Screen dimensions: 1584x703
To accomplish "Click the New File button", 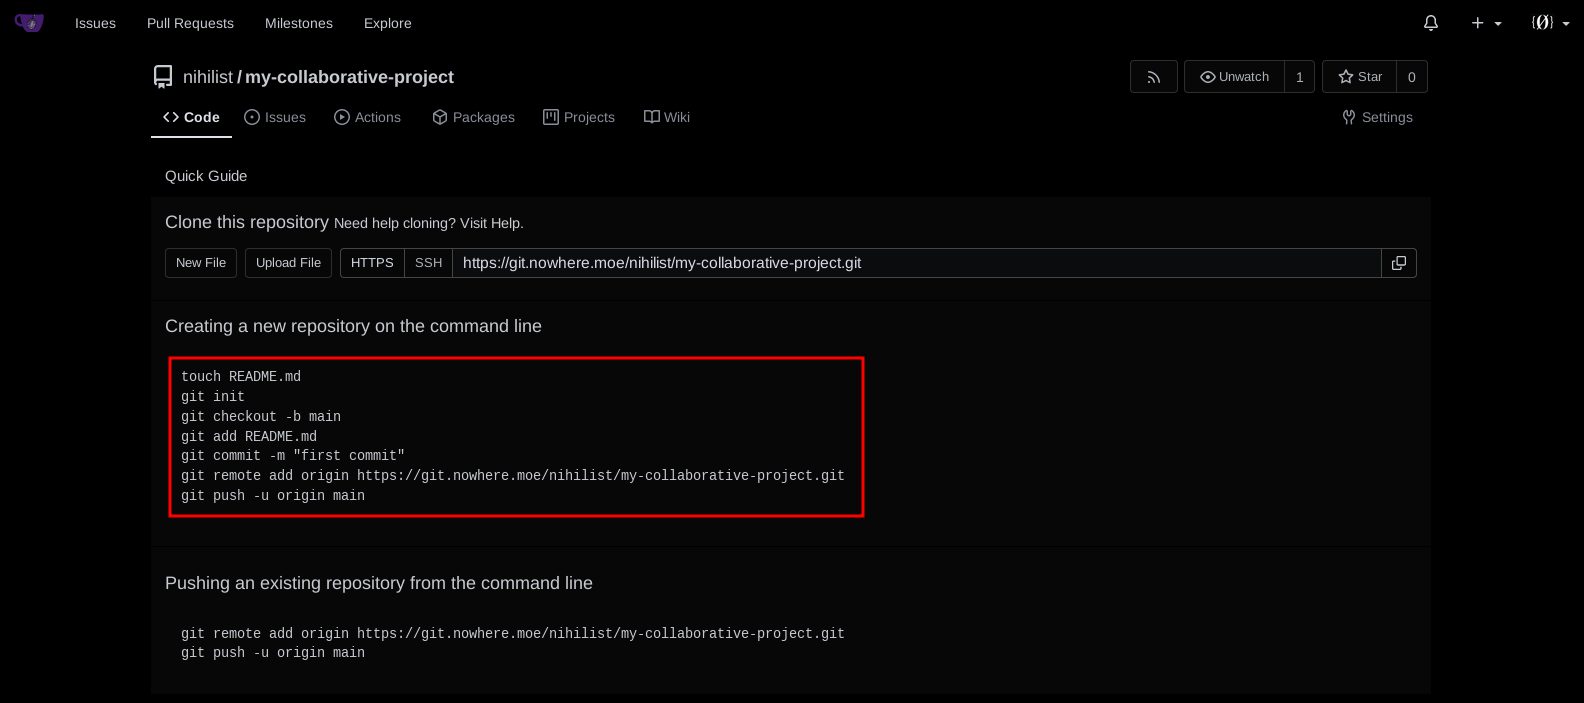I will point(201,263).
